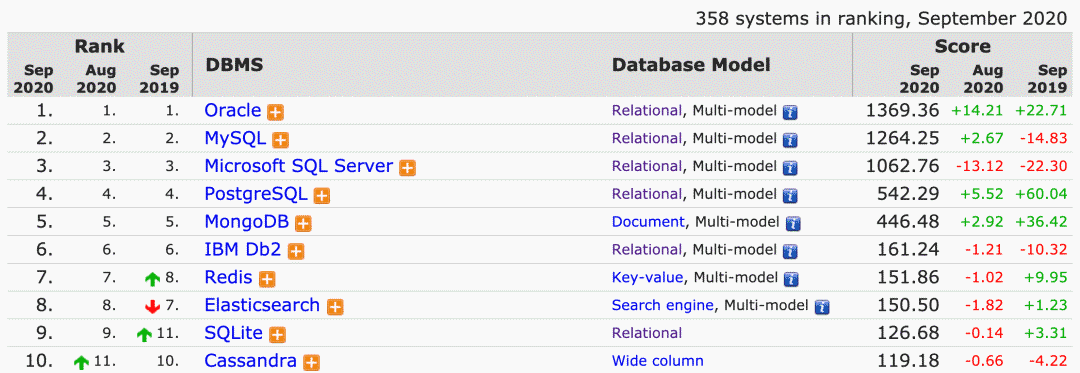
Task: Click the Relational link in MySQL row
Action: point(647,138)
